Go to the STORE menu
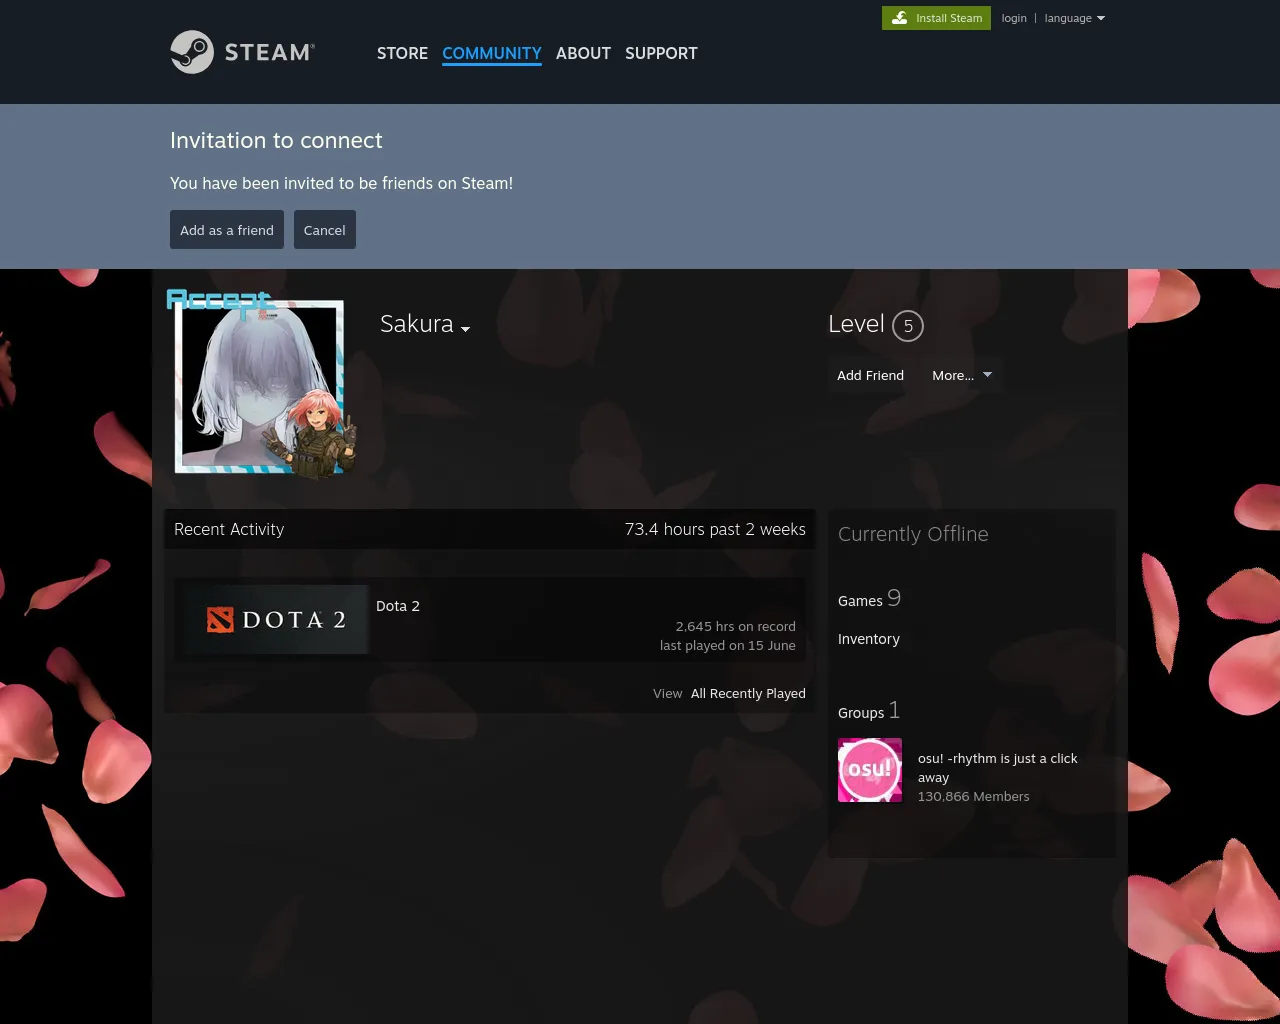Viewport: 1280px width, 1024px height. pos(402,53)
